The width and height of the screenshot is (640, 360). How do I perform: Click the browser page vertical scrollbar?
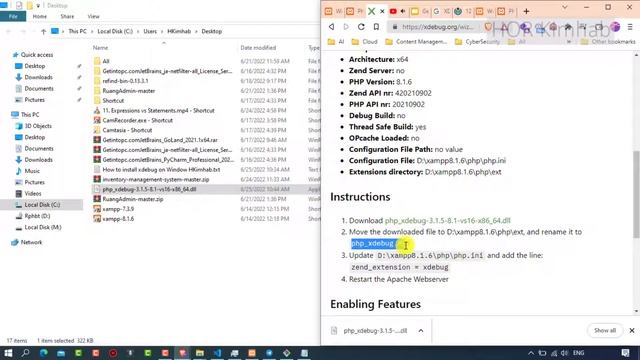(636, 194)
